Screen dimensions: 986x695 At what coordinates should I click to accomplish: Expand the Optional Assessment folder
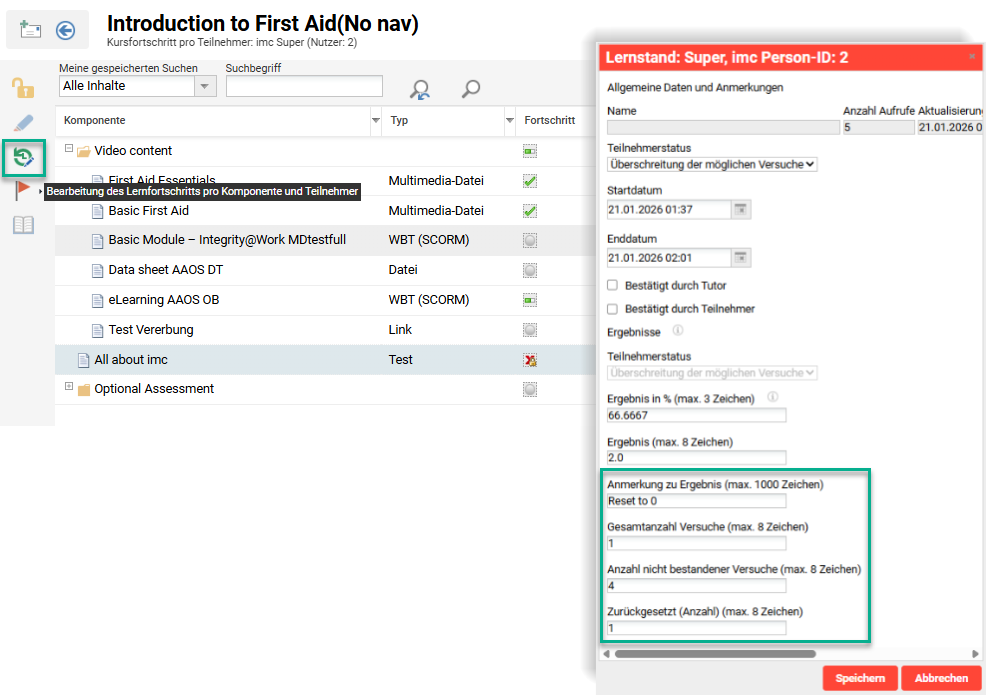tap(69, 387)
